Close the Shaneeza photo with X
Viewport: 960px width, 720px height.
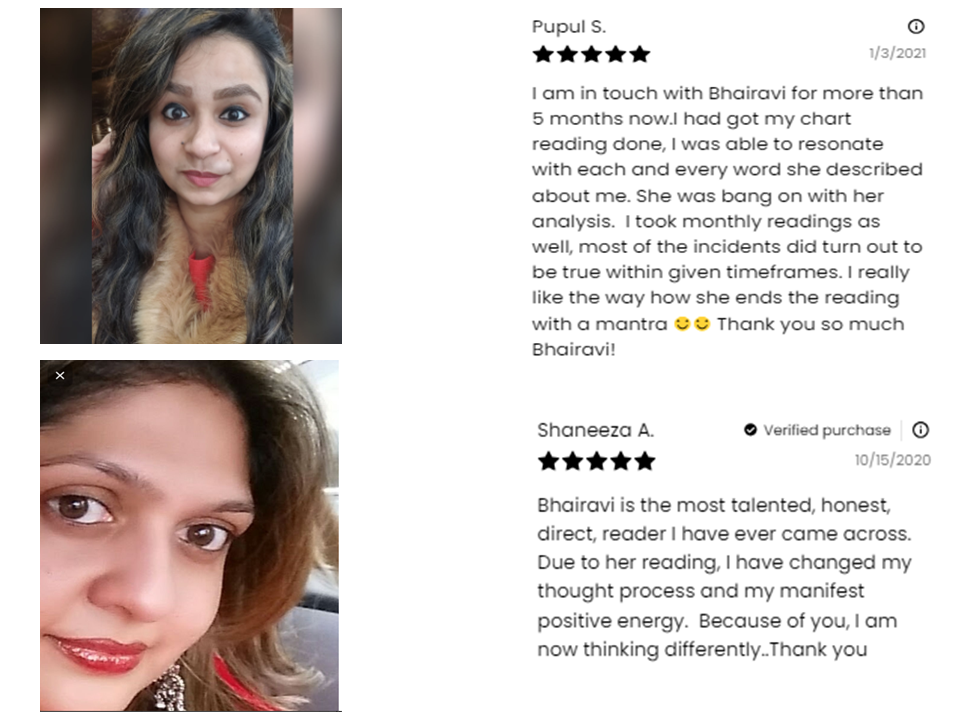60,375
